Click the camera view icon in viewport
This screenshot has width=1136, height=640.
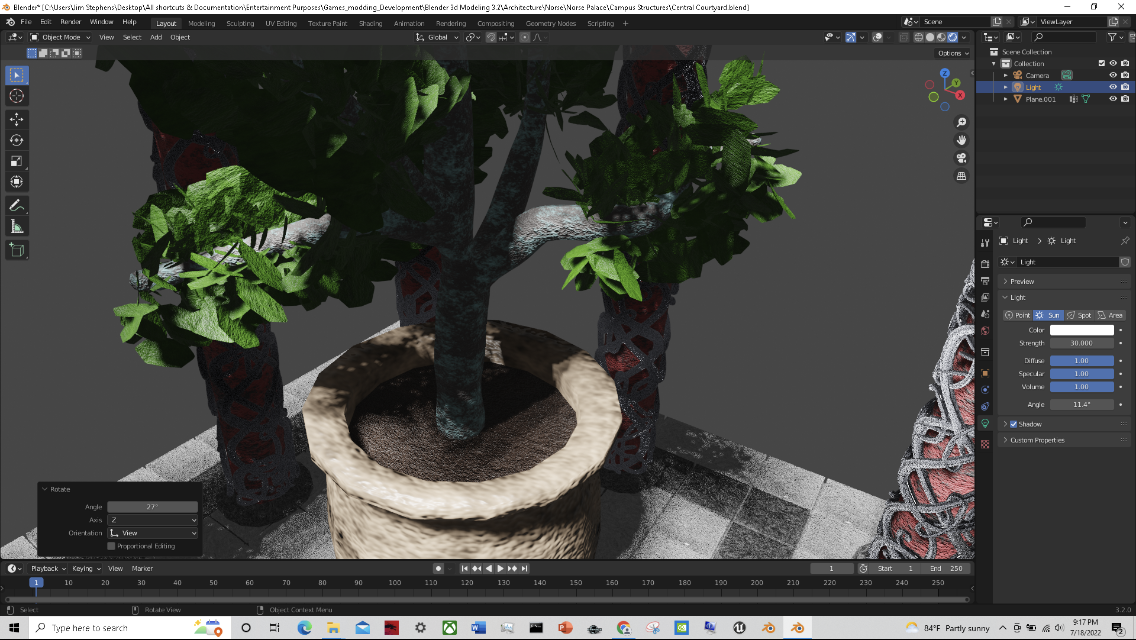point(961,158)
